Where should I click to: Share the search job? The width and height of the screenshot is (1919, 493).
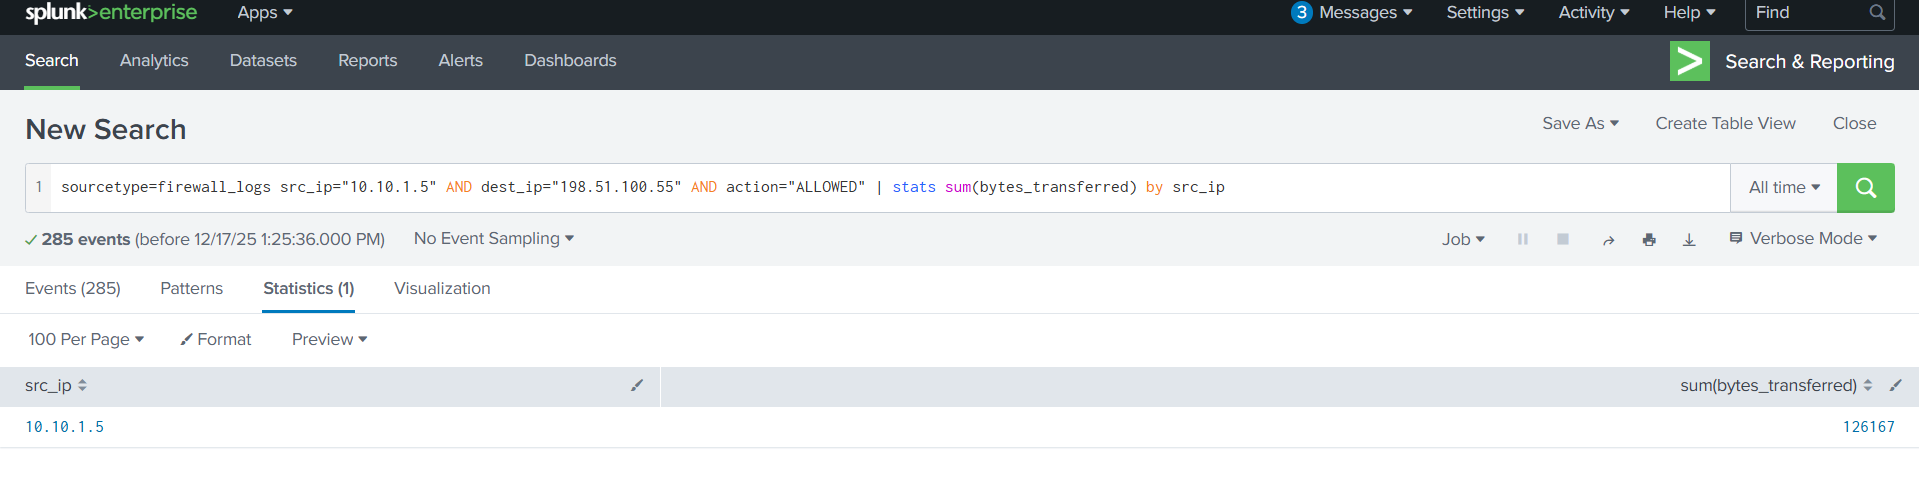tap(1608, 240)
